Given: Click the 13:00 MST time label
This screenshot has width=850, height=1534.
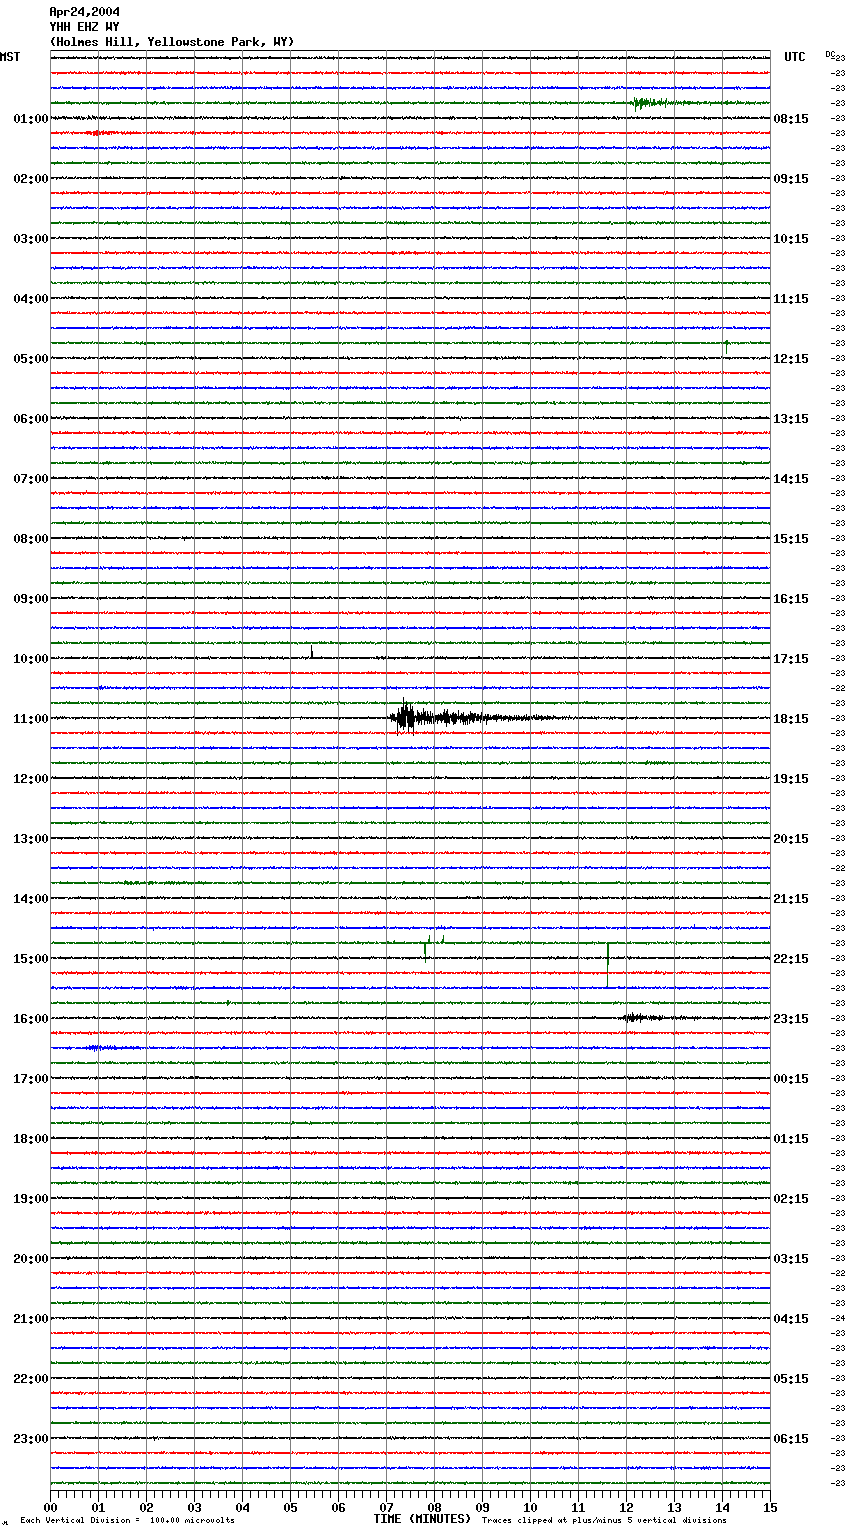Looking at the screenshot, I should tap(31, 839).
